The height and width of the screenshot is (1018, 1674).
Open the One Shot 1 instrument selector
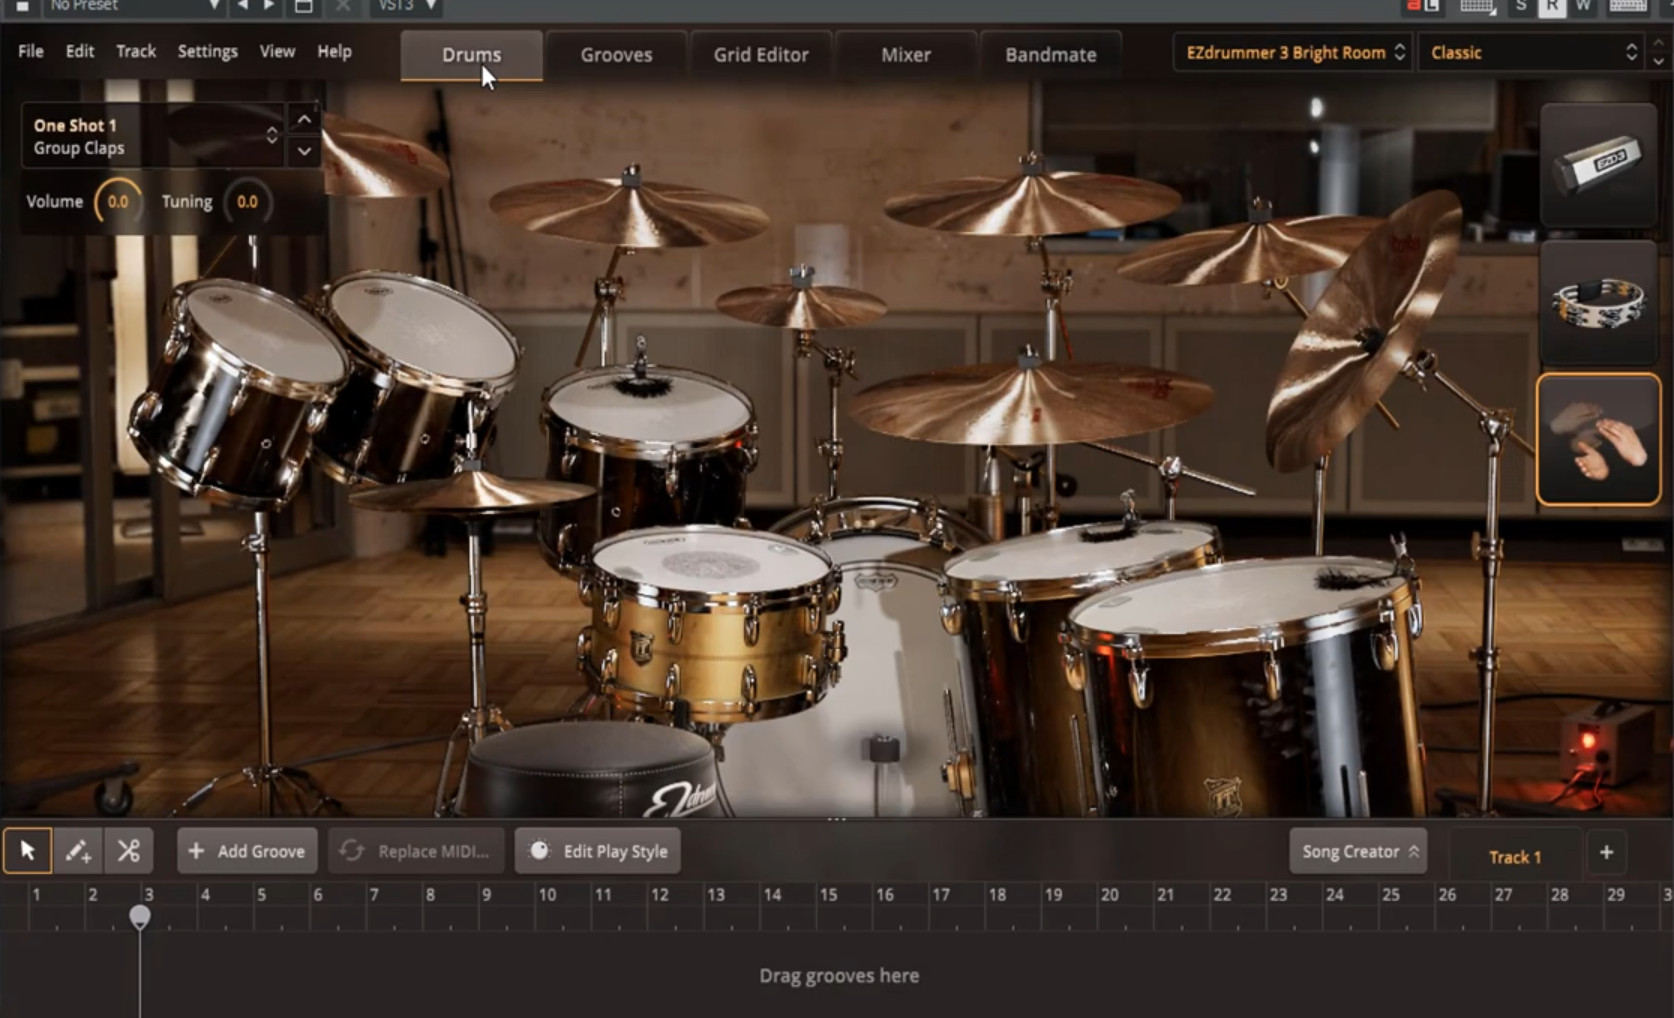pos(153,136)
